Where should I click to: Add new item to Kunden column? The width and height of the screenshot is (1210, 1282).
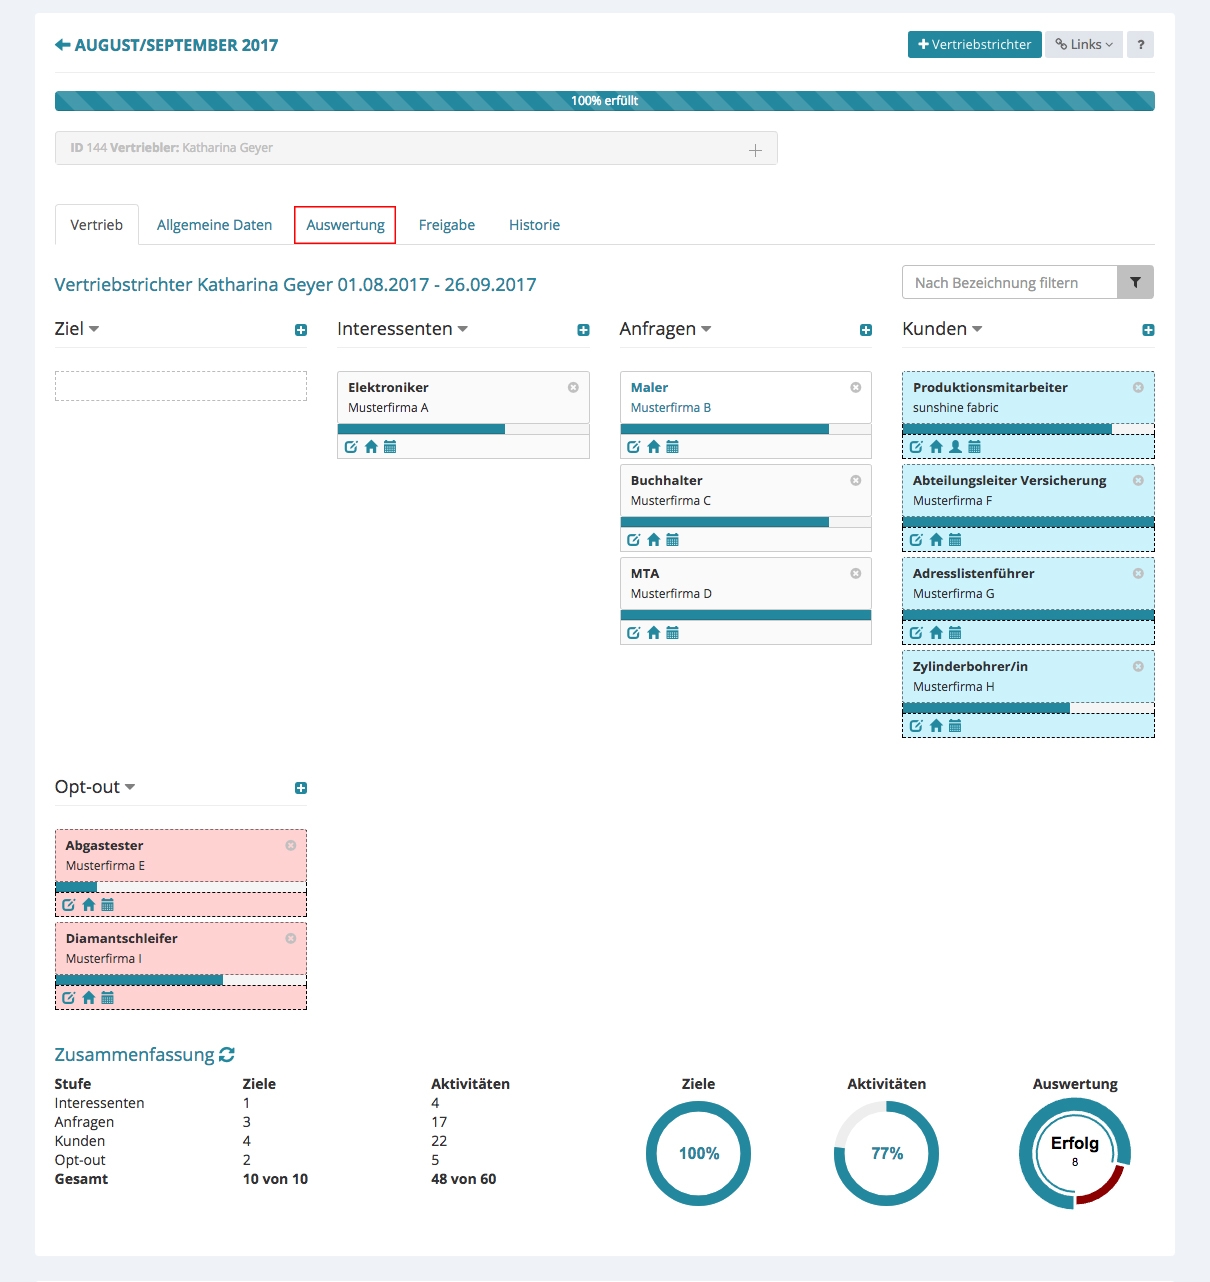pos(1148,330)
